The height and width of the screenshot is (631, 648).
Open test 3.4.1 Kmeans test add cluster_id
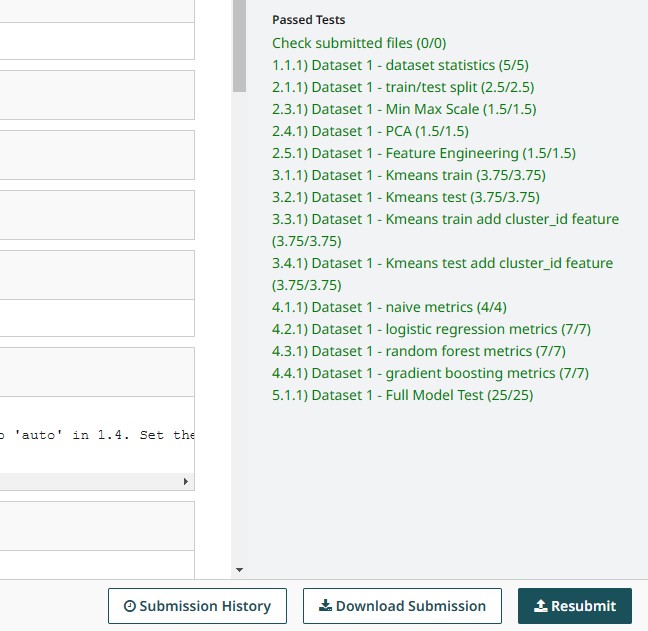coord(442,263)
